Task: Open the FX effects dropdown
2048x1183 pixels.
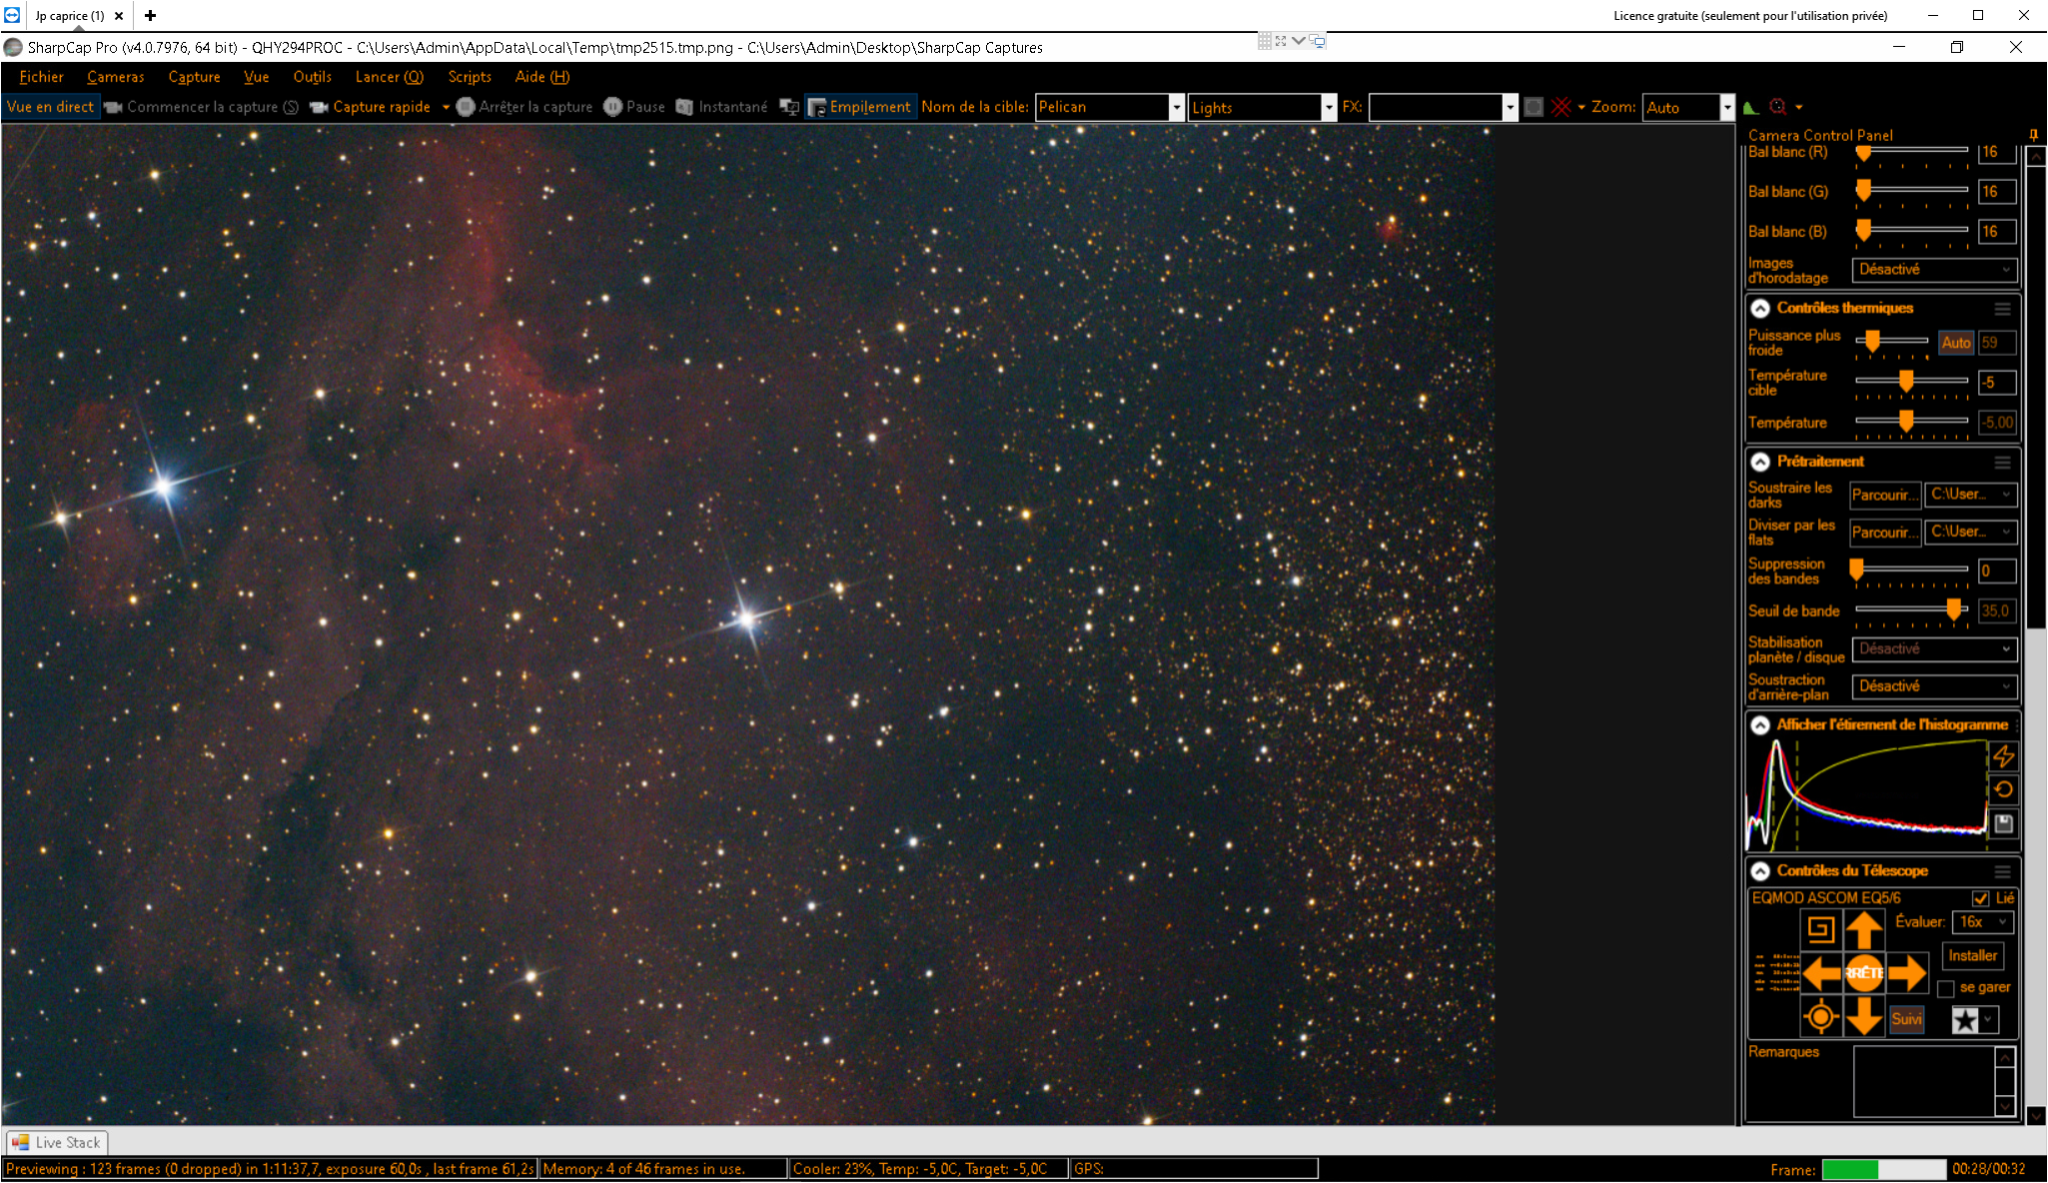Action: pyautogui.click(x=1510, y=107)
